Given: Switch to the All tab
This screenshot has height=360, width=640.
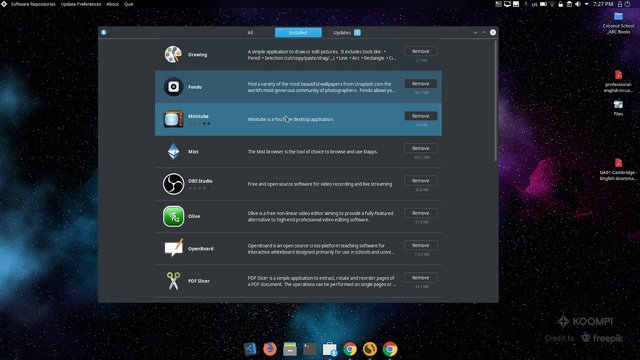Looking at the screenshot, I should [250, 33].
